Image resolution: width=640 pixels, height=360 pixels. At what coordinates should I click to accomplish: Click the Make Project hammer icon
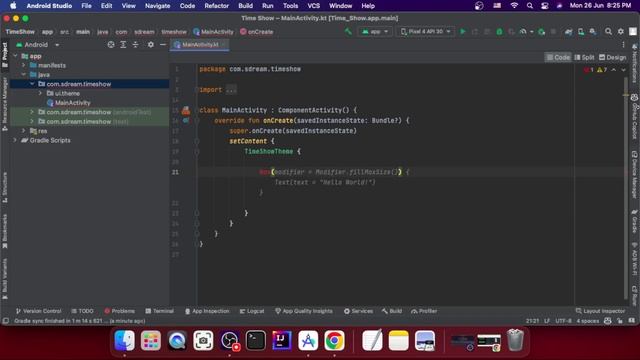[348, 31]
